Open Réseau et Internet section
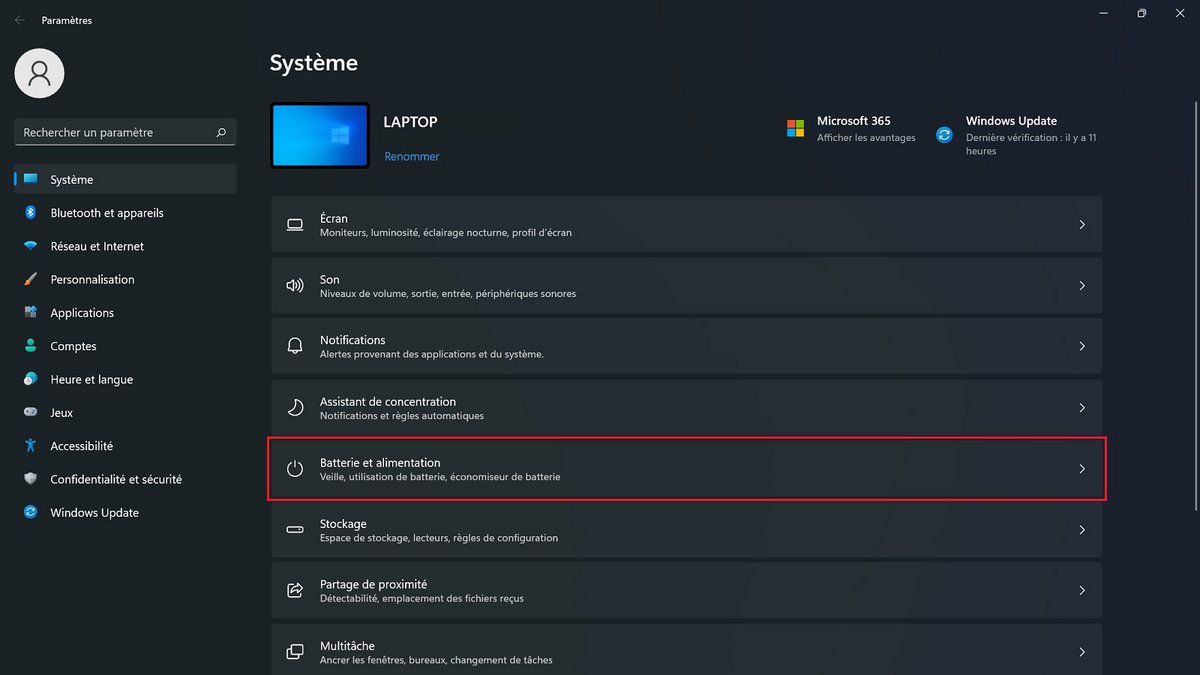Image resolution: width=1200 pixels, height=675 pixels. click(125, 246)
